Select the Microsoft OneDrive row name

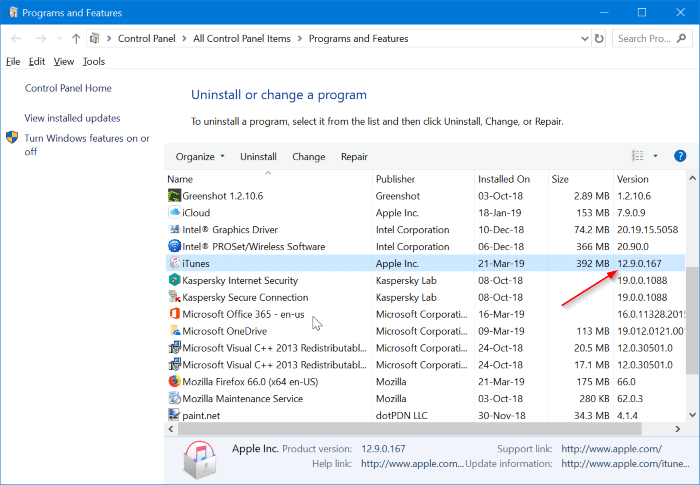click(x=225, y=331)
